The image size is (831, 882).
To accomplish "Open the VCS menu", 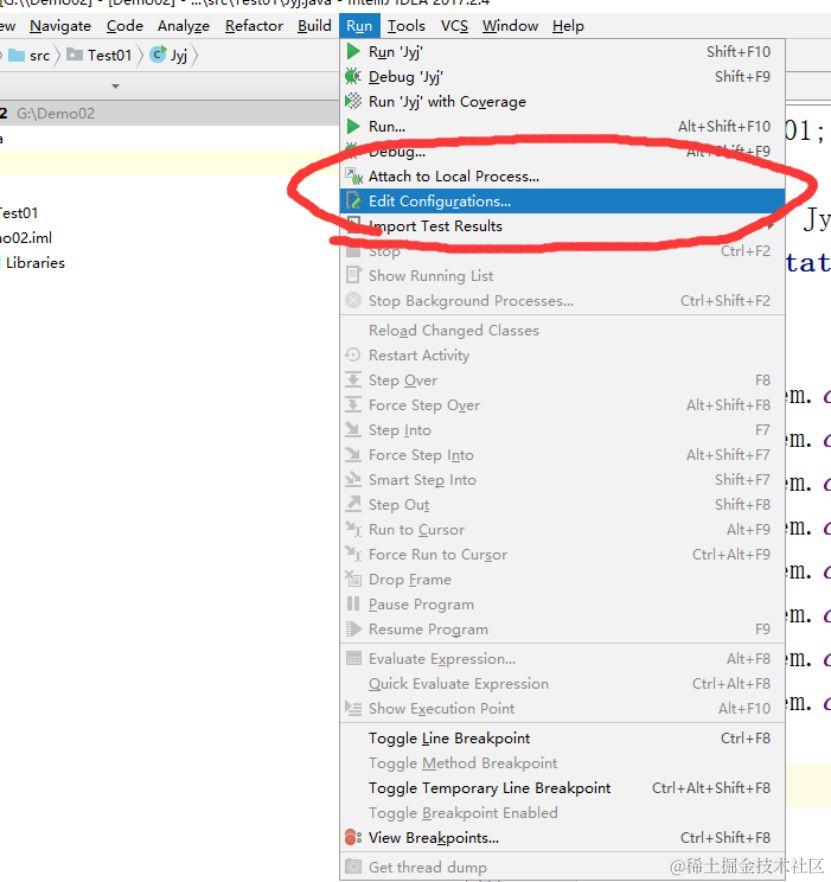I will coord(454,26).
